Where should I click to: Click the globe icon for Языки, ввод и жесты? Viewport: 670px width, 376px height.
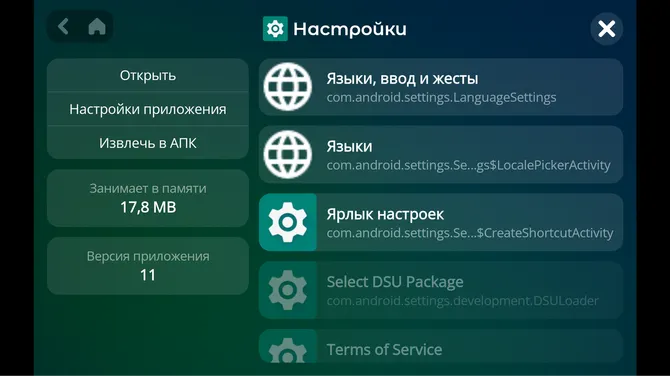(288, 87)
